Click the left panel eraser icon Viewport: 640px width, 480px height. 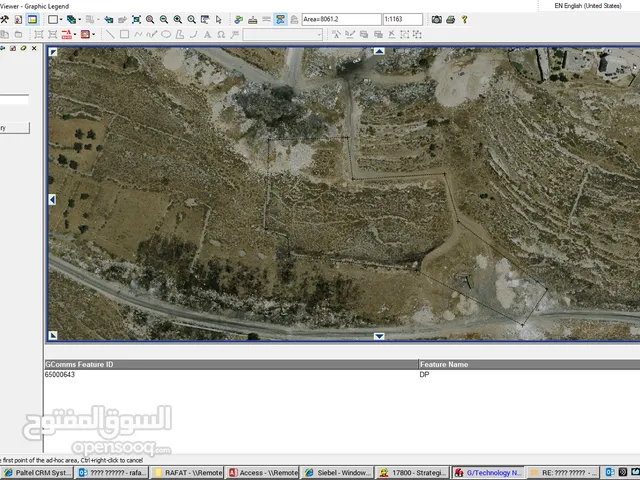point(24,48)
